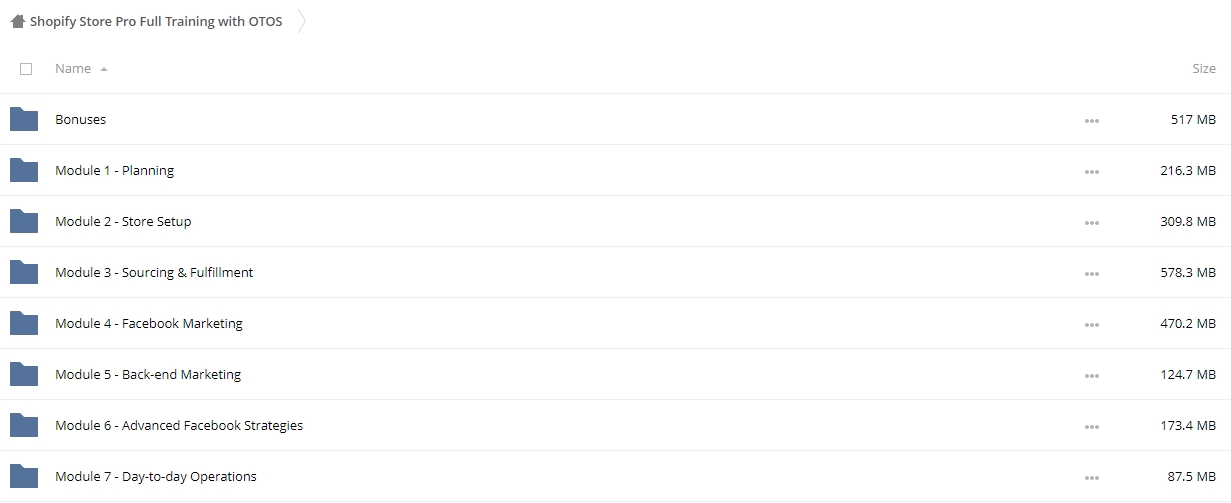Open the more options dots for Module 7 - Day-to-day Operations
Screen dimensions: 1231x503
tap(1091, 478)
